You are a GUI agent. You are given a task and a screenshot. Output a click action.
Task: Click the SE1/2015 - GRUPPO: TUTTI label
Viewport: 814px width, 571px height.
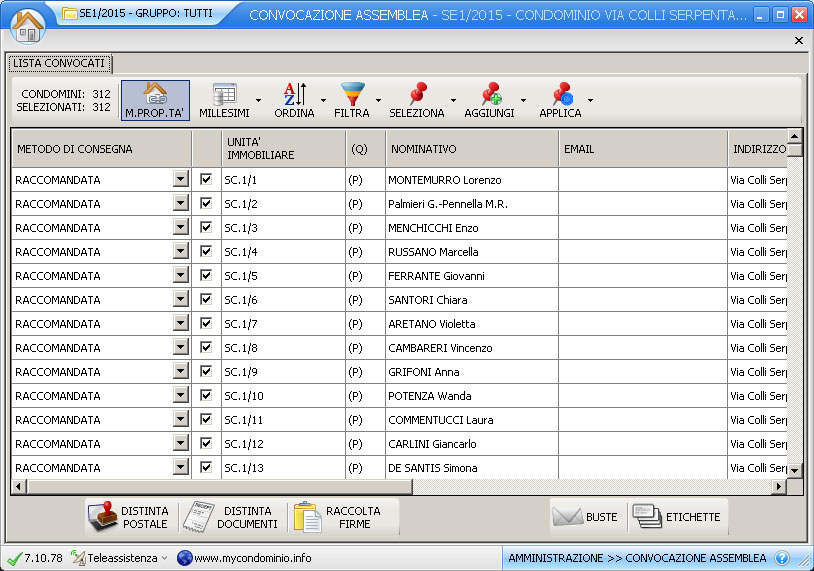pos(146,13)
